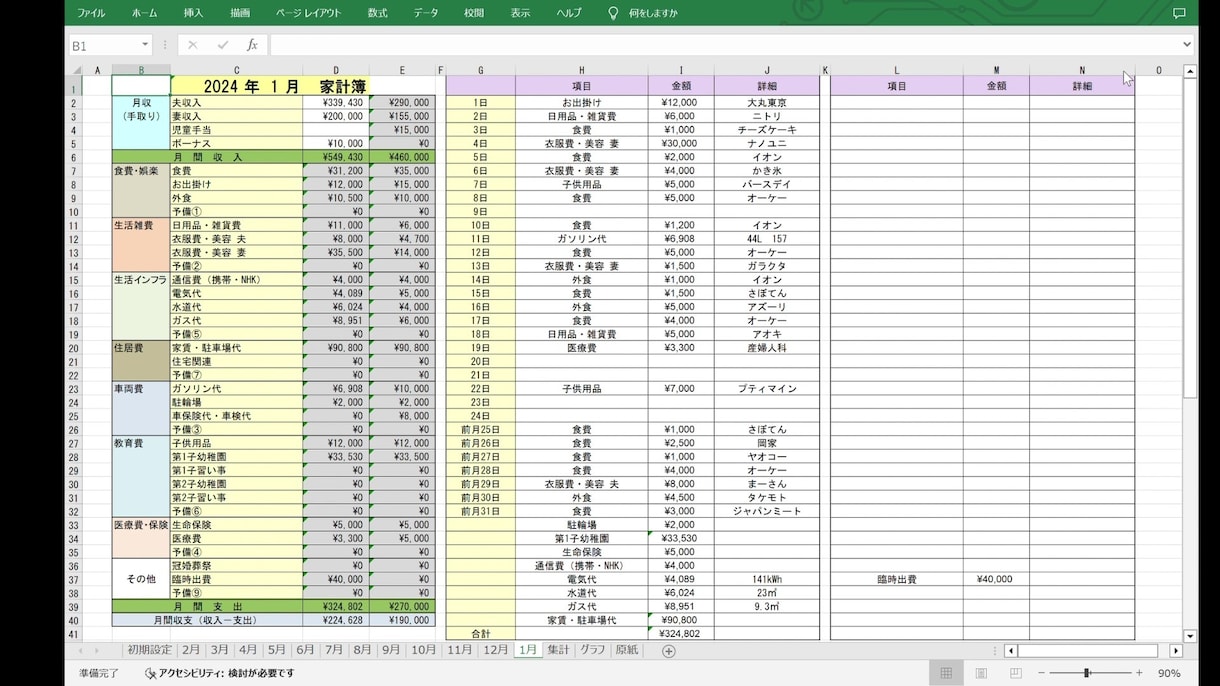The width and height of the screenshot is (1220, 686).
Task: Open the ファイル menu tab
Action: point(91,13)
